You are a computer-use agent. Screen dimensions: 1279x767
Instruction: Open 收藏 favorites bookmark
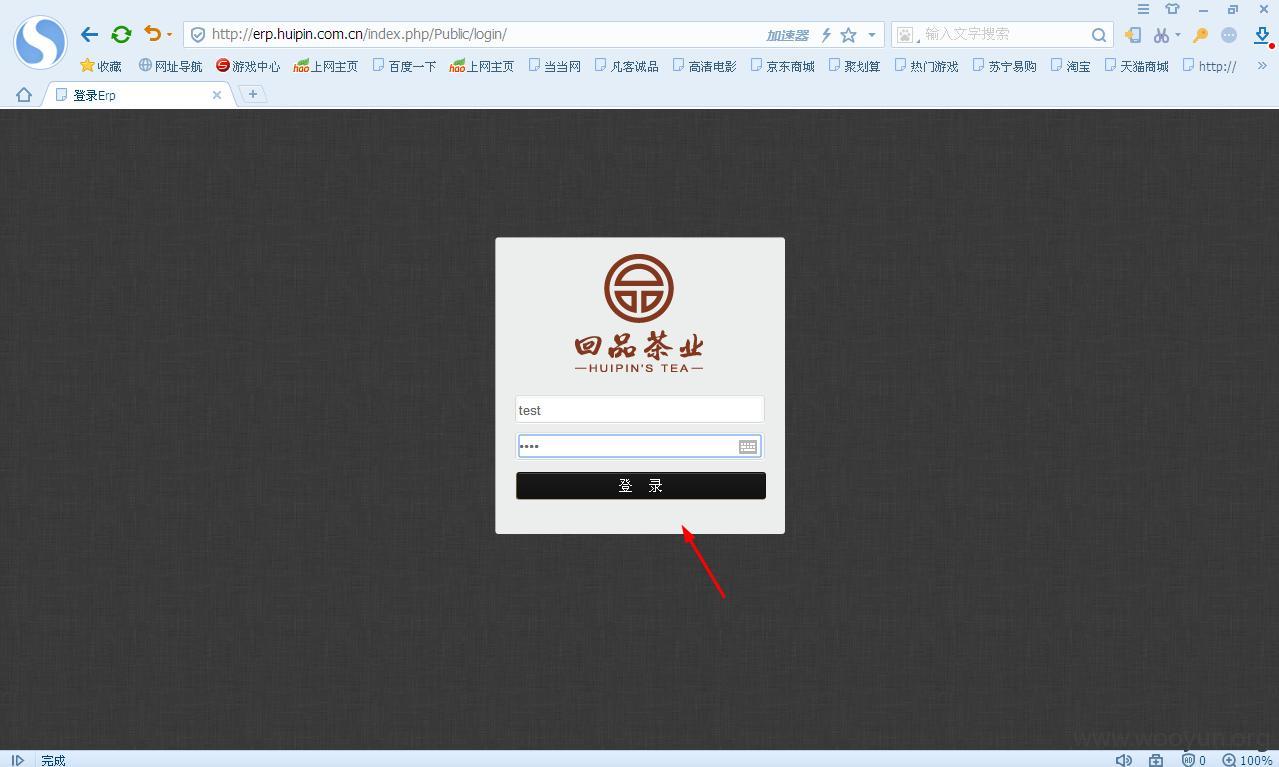click(x=101, y=66)
